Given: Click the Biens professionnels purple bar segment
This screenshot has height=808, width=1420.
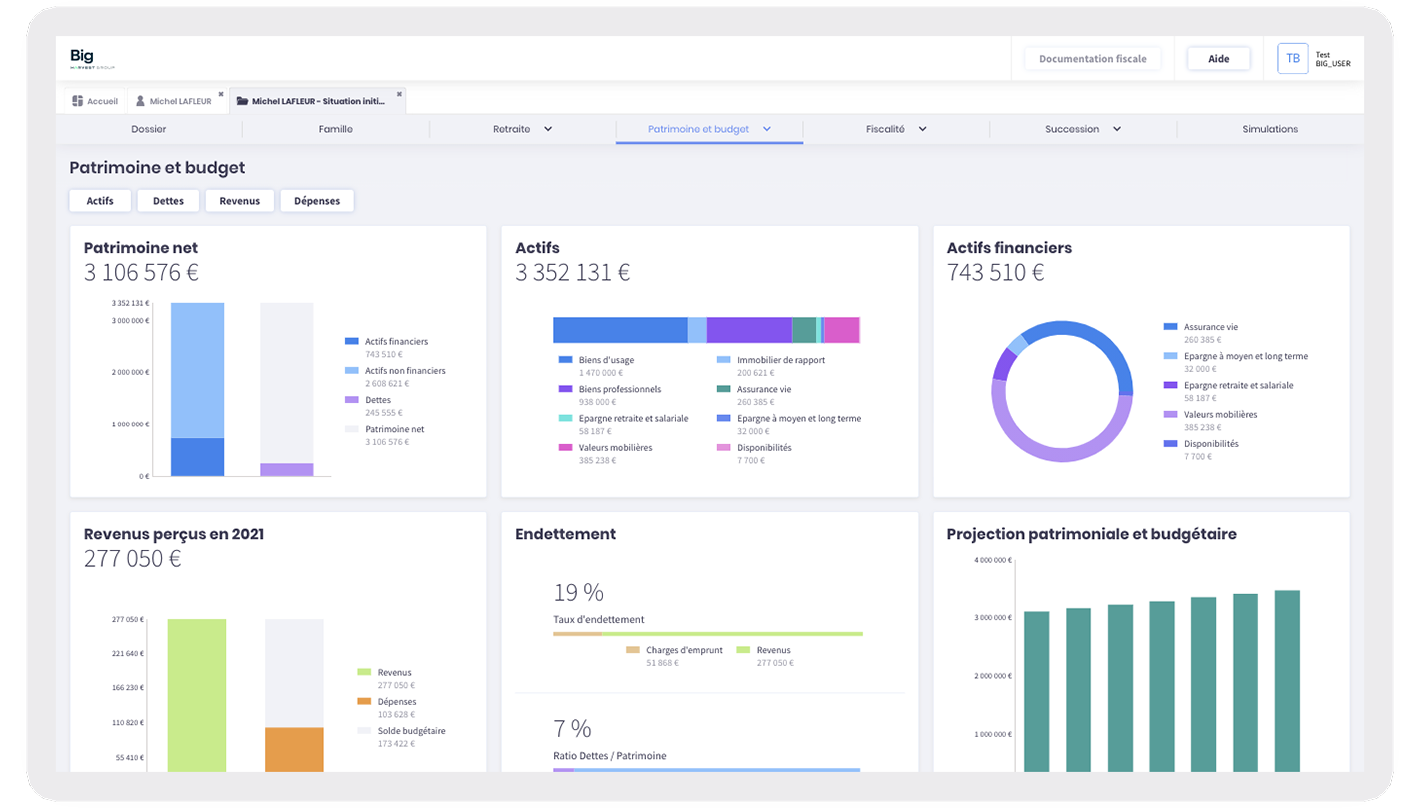Looking at the screenshot, I should (x=748, y=330).
